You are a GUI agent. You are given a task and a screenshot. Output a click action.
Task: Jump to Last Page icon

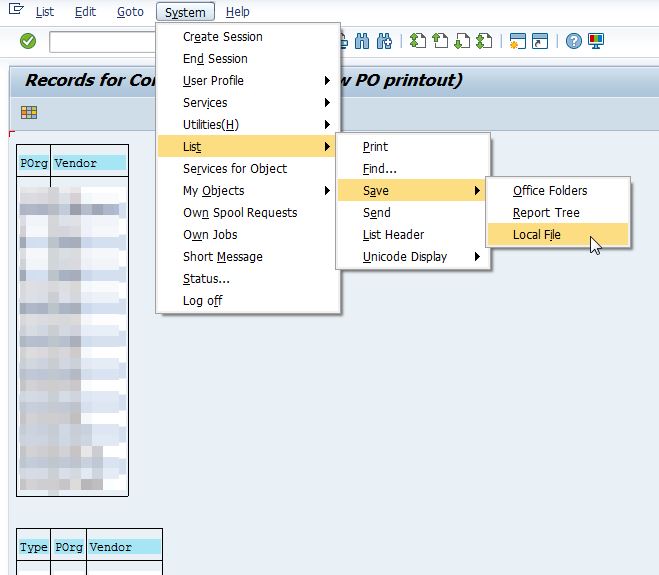[484, 41]
